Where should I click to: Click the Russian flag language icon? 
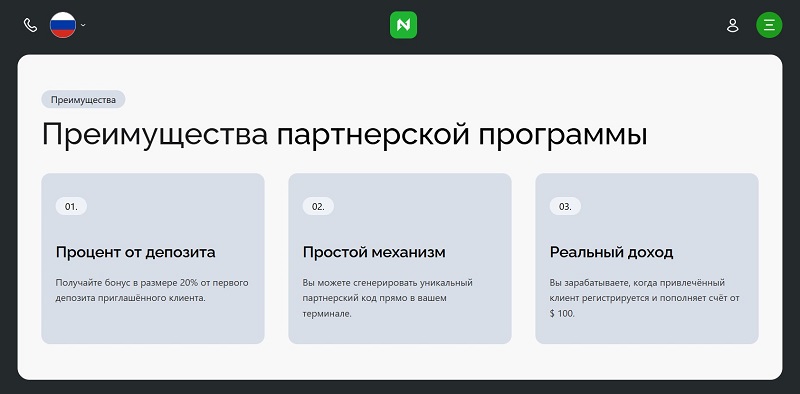click(63, 25)
